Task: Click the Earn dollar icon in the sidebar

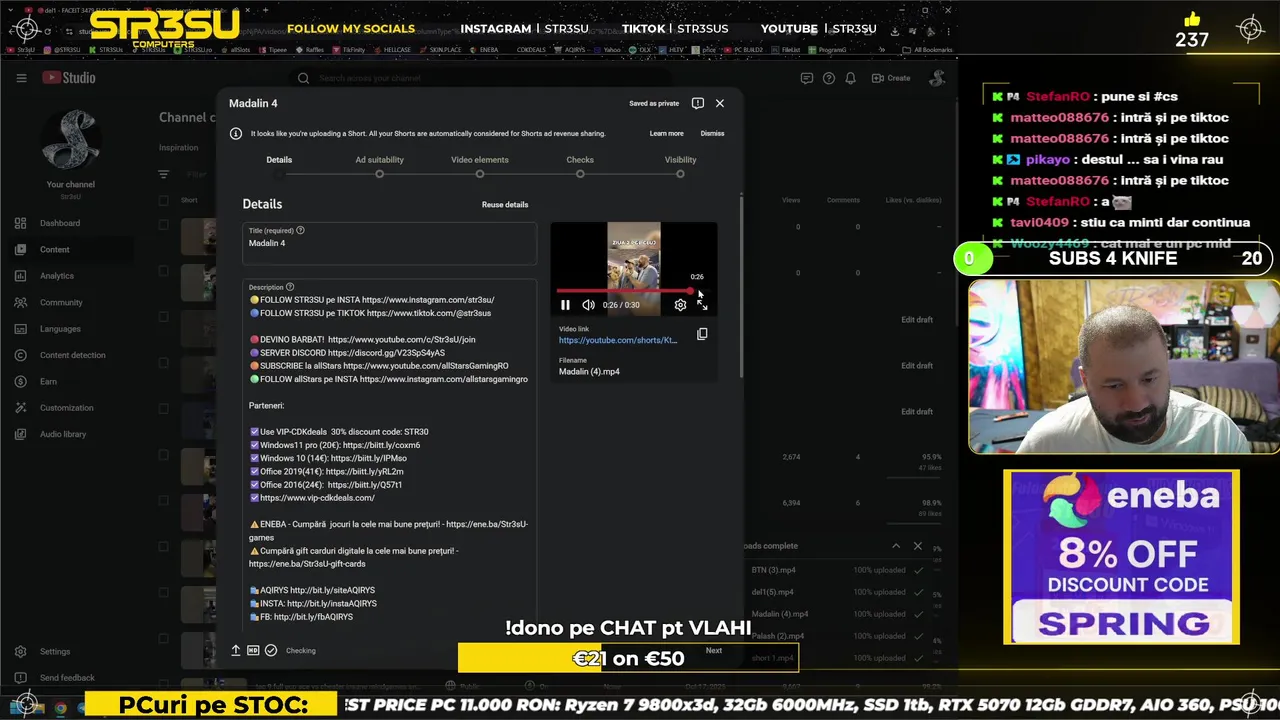Action: [x=20, y=382]
